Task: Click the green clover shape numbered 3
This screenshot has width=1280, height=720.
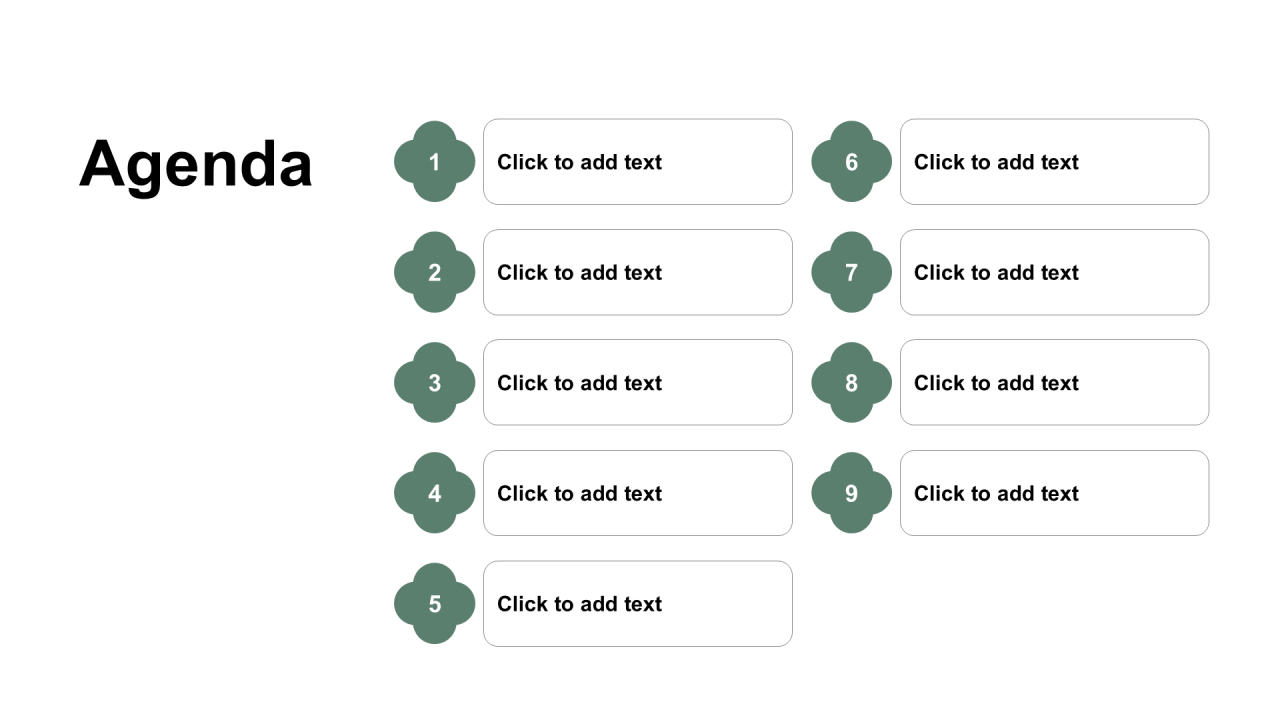Action: [x=434, y=383]
